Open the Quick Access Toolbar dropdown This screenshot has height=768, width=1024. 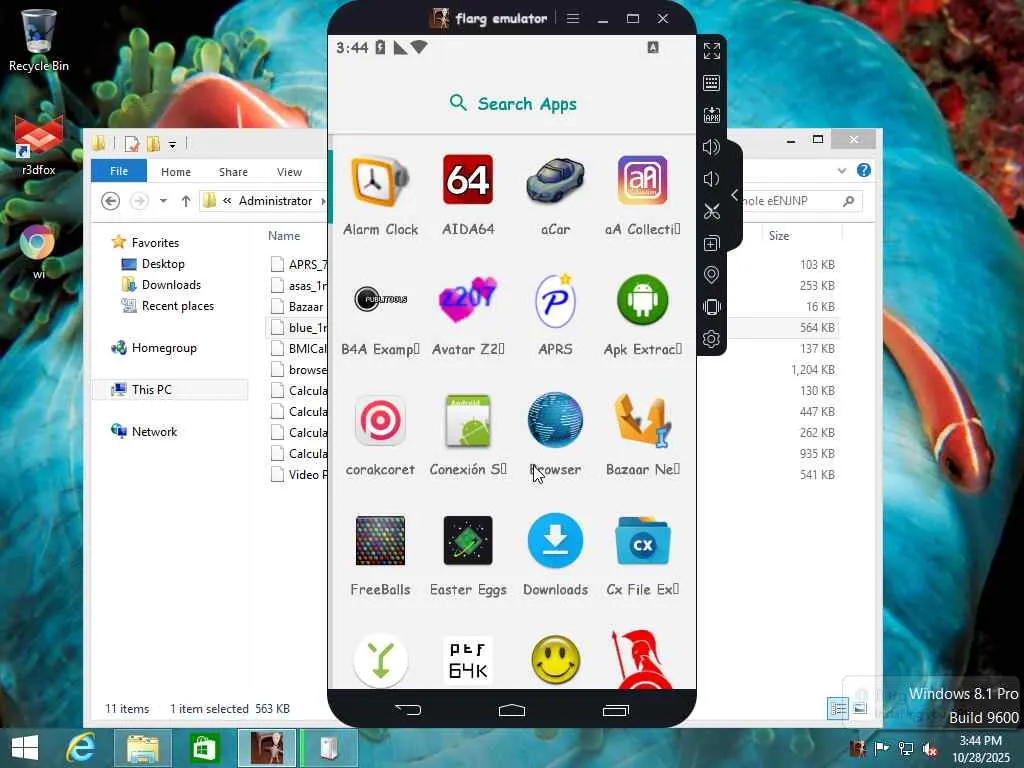(x=172, y=144)
